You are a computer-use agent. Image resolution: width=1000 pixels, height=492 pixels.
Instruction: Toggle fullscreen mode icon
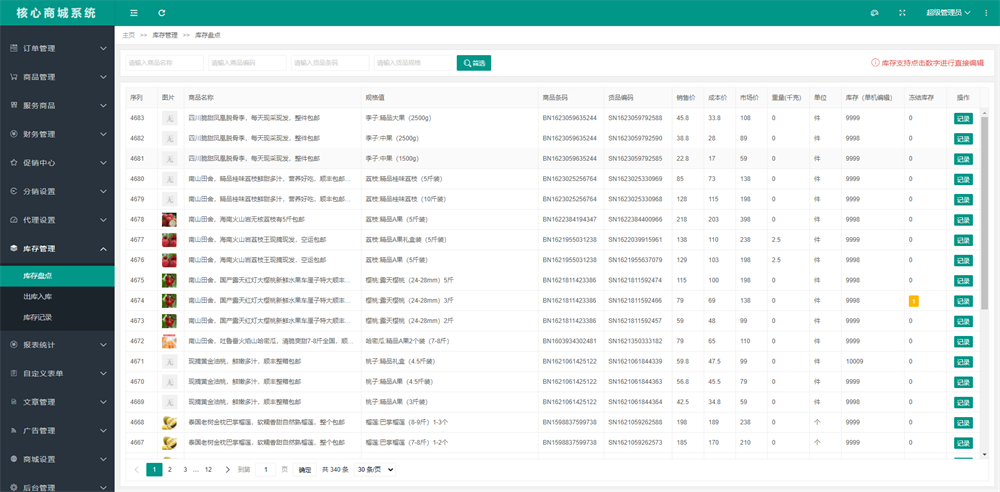pyautogui.click(x=902, y=13)
